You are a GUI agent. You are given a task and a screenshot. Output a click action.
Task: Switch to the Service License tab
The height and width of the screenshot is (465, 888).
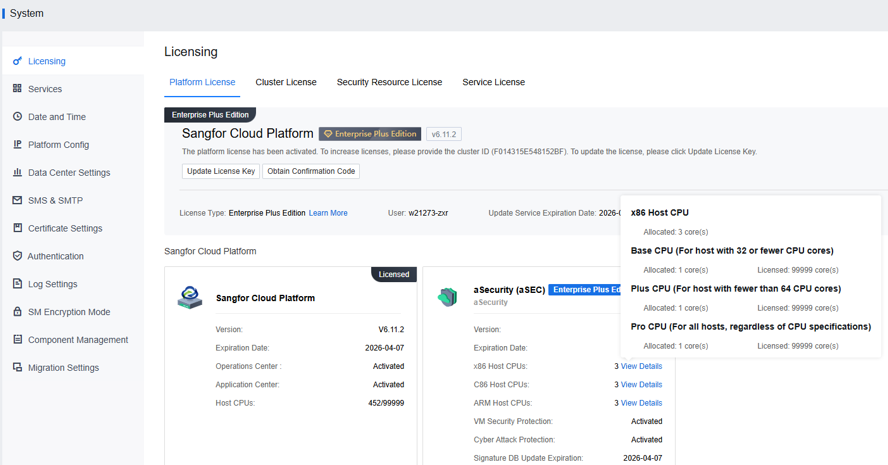tap(493, 82)
